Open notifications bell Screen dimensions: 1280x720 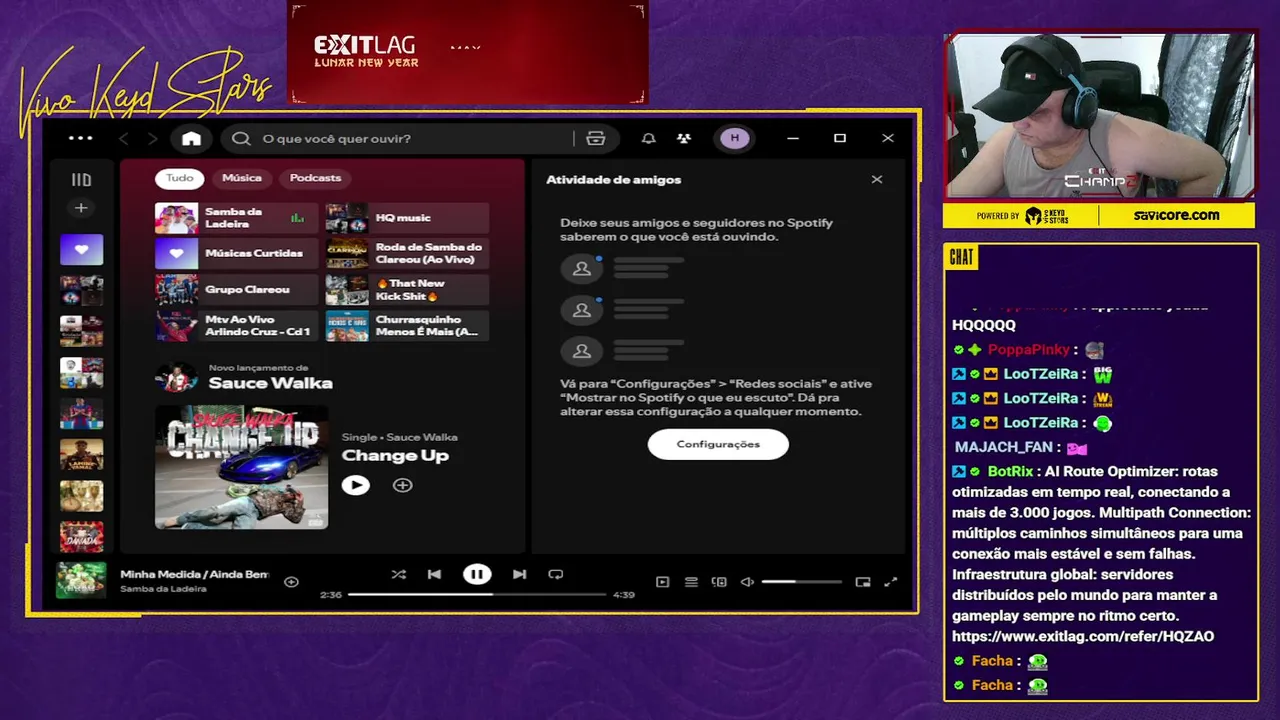coord(649,138)
